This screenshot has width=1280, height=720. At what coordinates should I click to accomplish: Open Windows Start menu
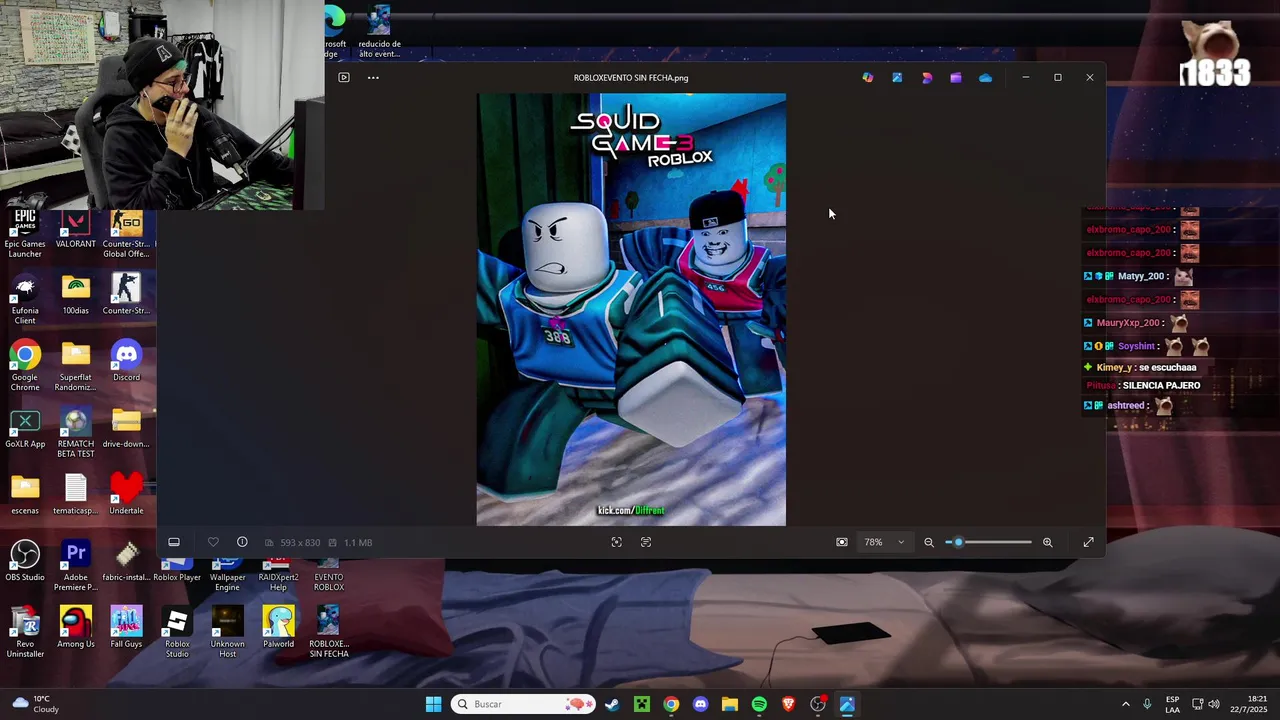click(433, 704)
